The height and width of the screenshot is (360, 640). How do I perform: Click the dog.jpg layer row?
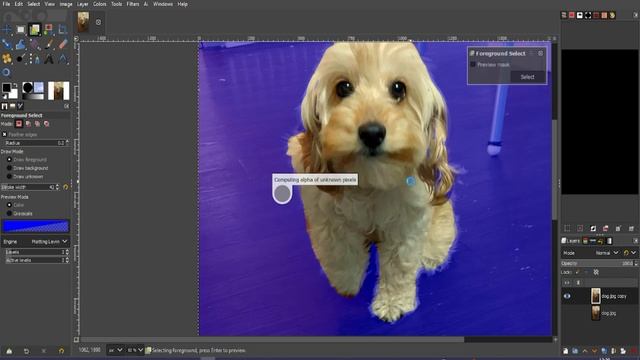click(x=600, y=313)
